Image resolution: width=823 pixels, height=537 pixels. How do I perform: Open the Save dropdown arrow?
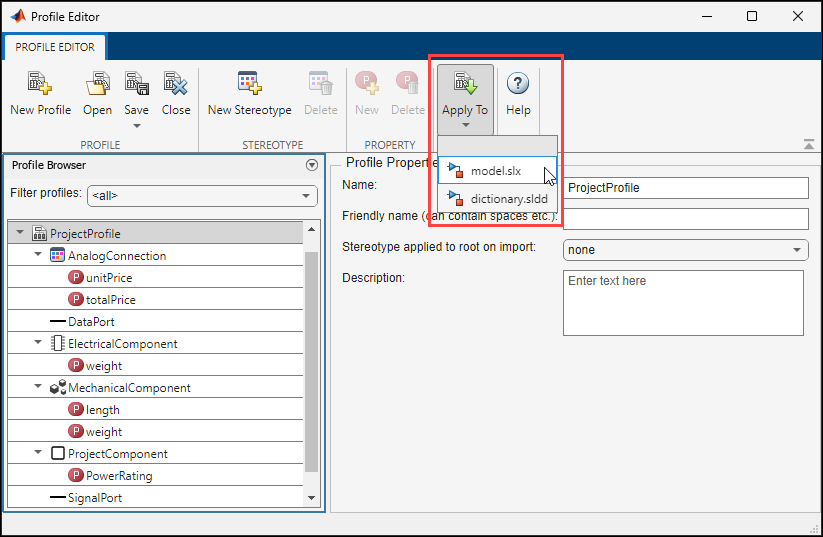click(x=136, y=126)
